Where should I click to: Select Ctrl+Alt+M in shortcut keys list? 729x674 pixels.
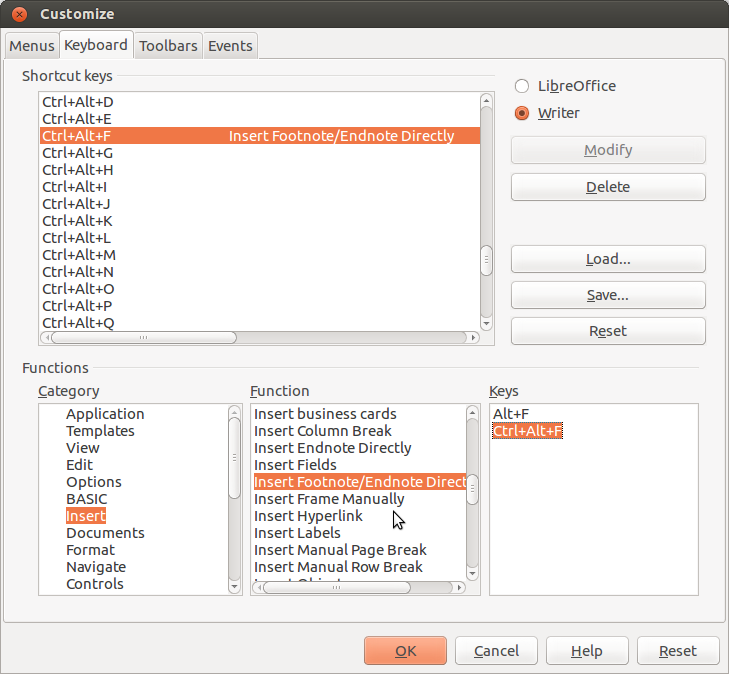260,255
